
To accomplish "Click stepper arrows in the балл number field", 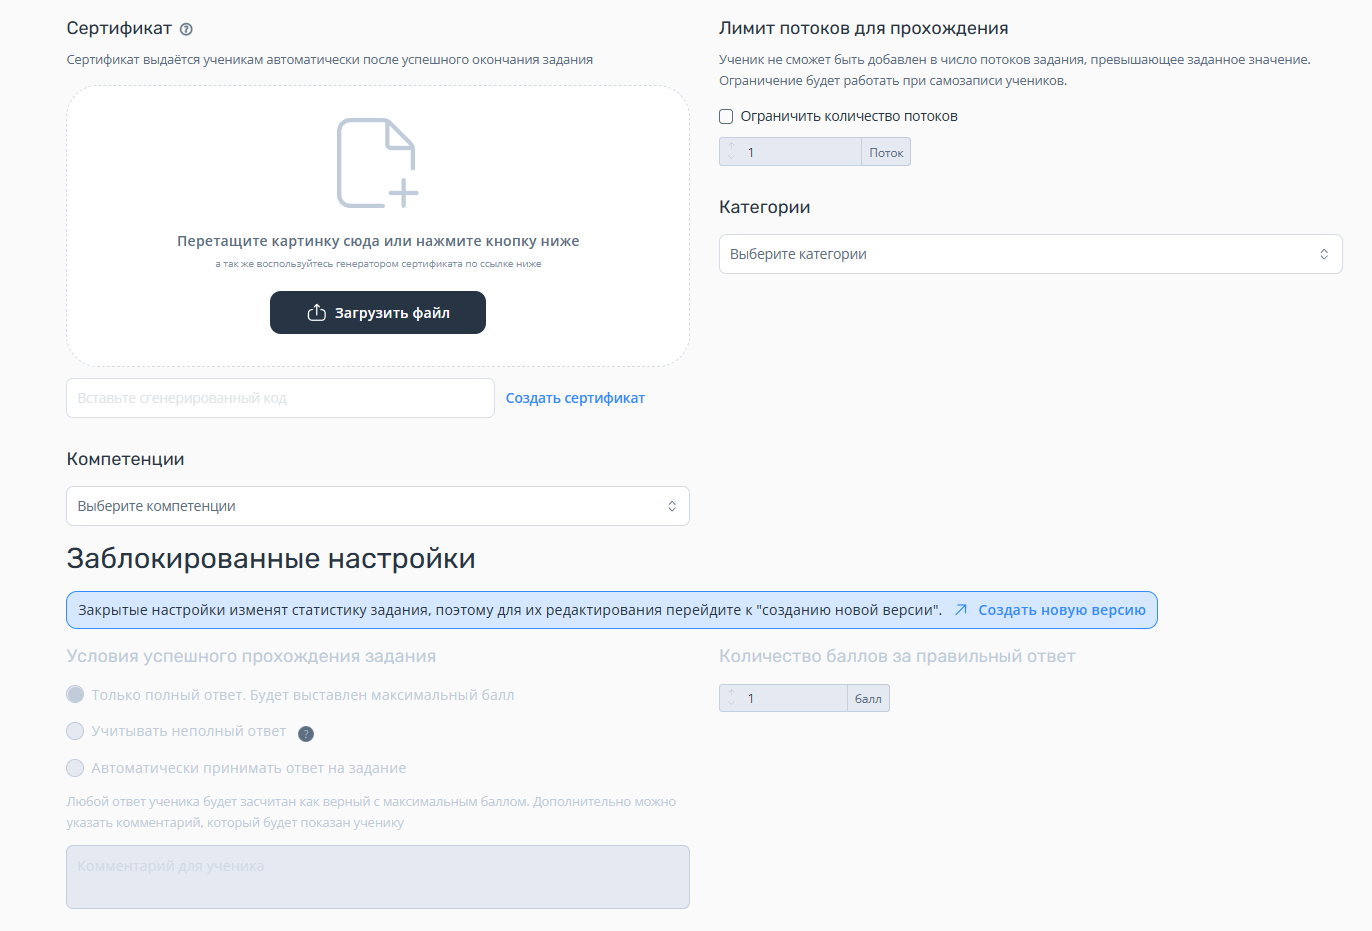I will click(731, 698).
